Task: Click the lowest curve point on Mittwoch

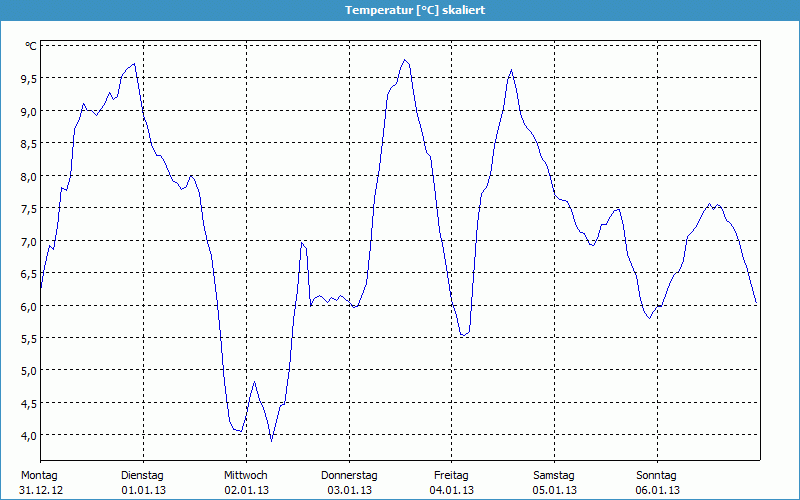Action: tap(271, 440)
